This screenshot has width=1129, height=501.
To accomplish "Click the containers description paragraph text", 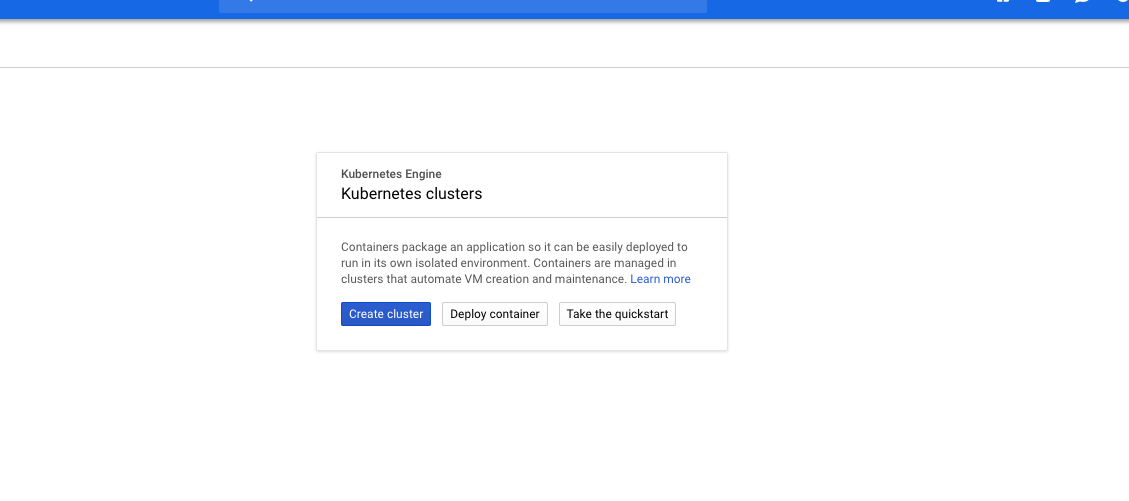I will coord(500,263).
